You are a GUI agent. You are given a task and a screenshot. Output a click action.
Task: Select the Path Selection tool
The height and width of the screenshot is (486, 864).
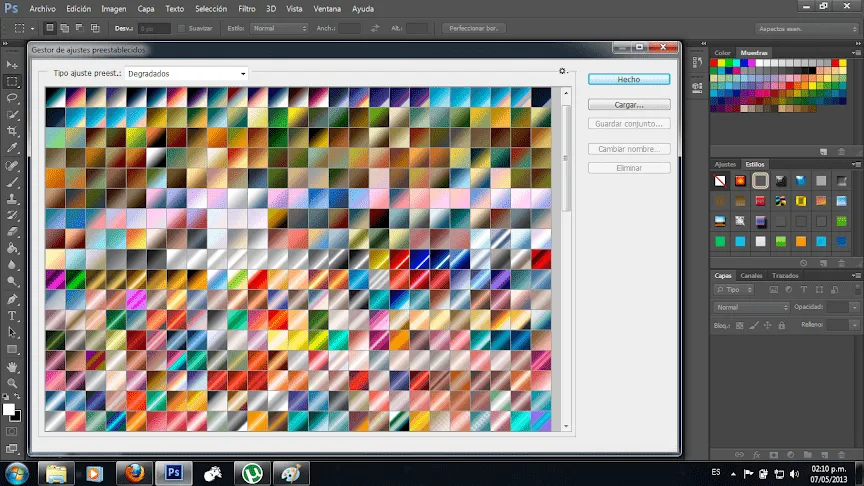[x=12, y=332]
